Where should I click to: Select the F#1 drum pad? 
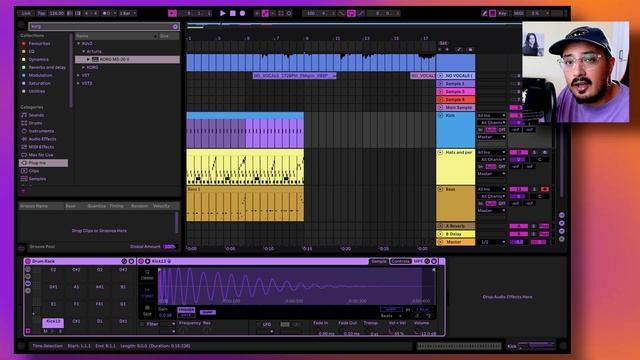(x=99, y=304)
